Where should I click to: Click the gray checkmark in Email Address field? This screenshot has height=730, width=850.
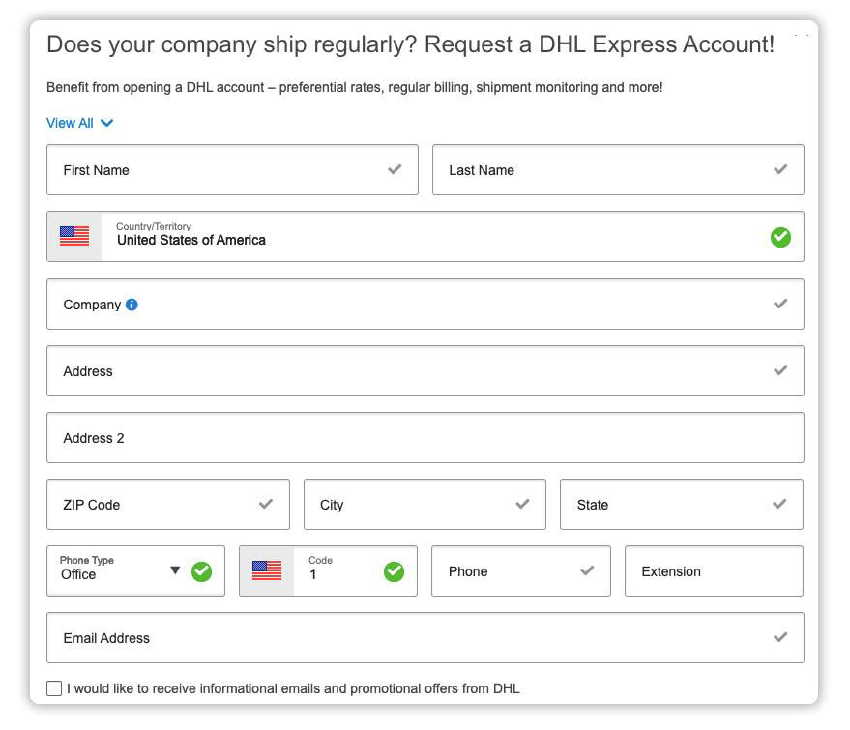pos(780,638)
